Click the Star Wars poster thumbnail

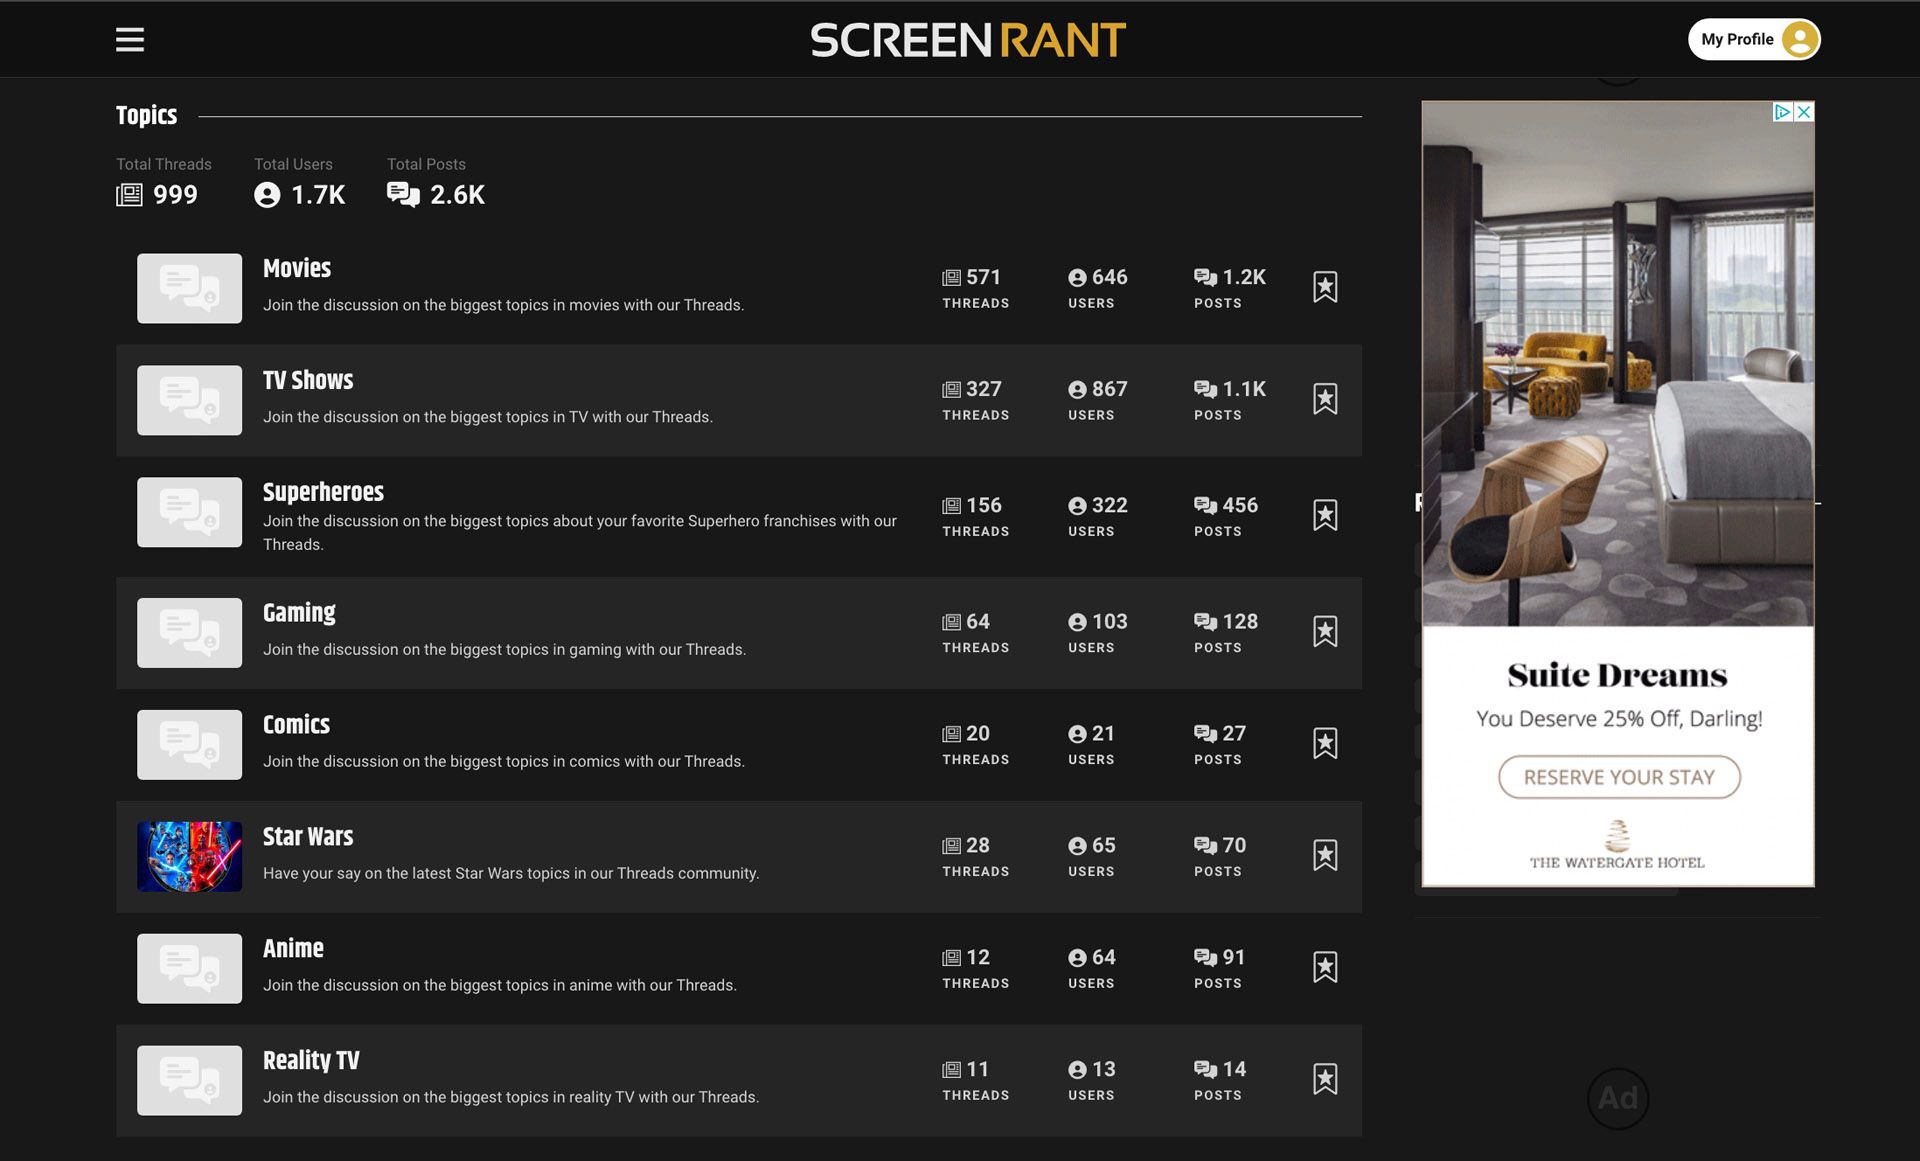(x=189, y=857)
